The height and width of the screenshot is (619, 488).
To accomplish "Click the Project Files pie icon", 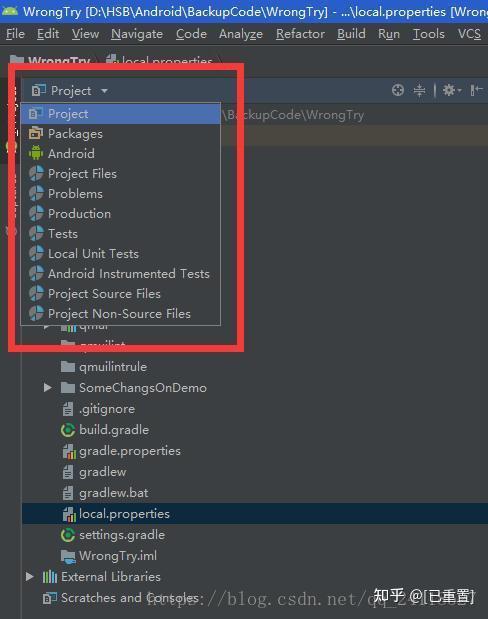I will point(36,173).
